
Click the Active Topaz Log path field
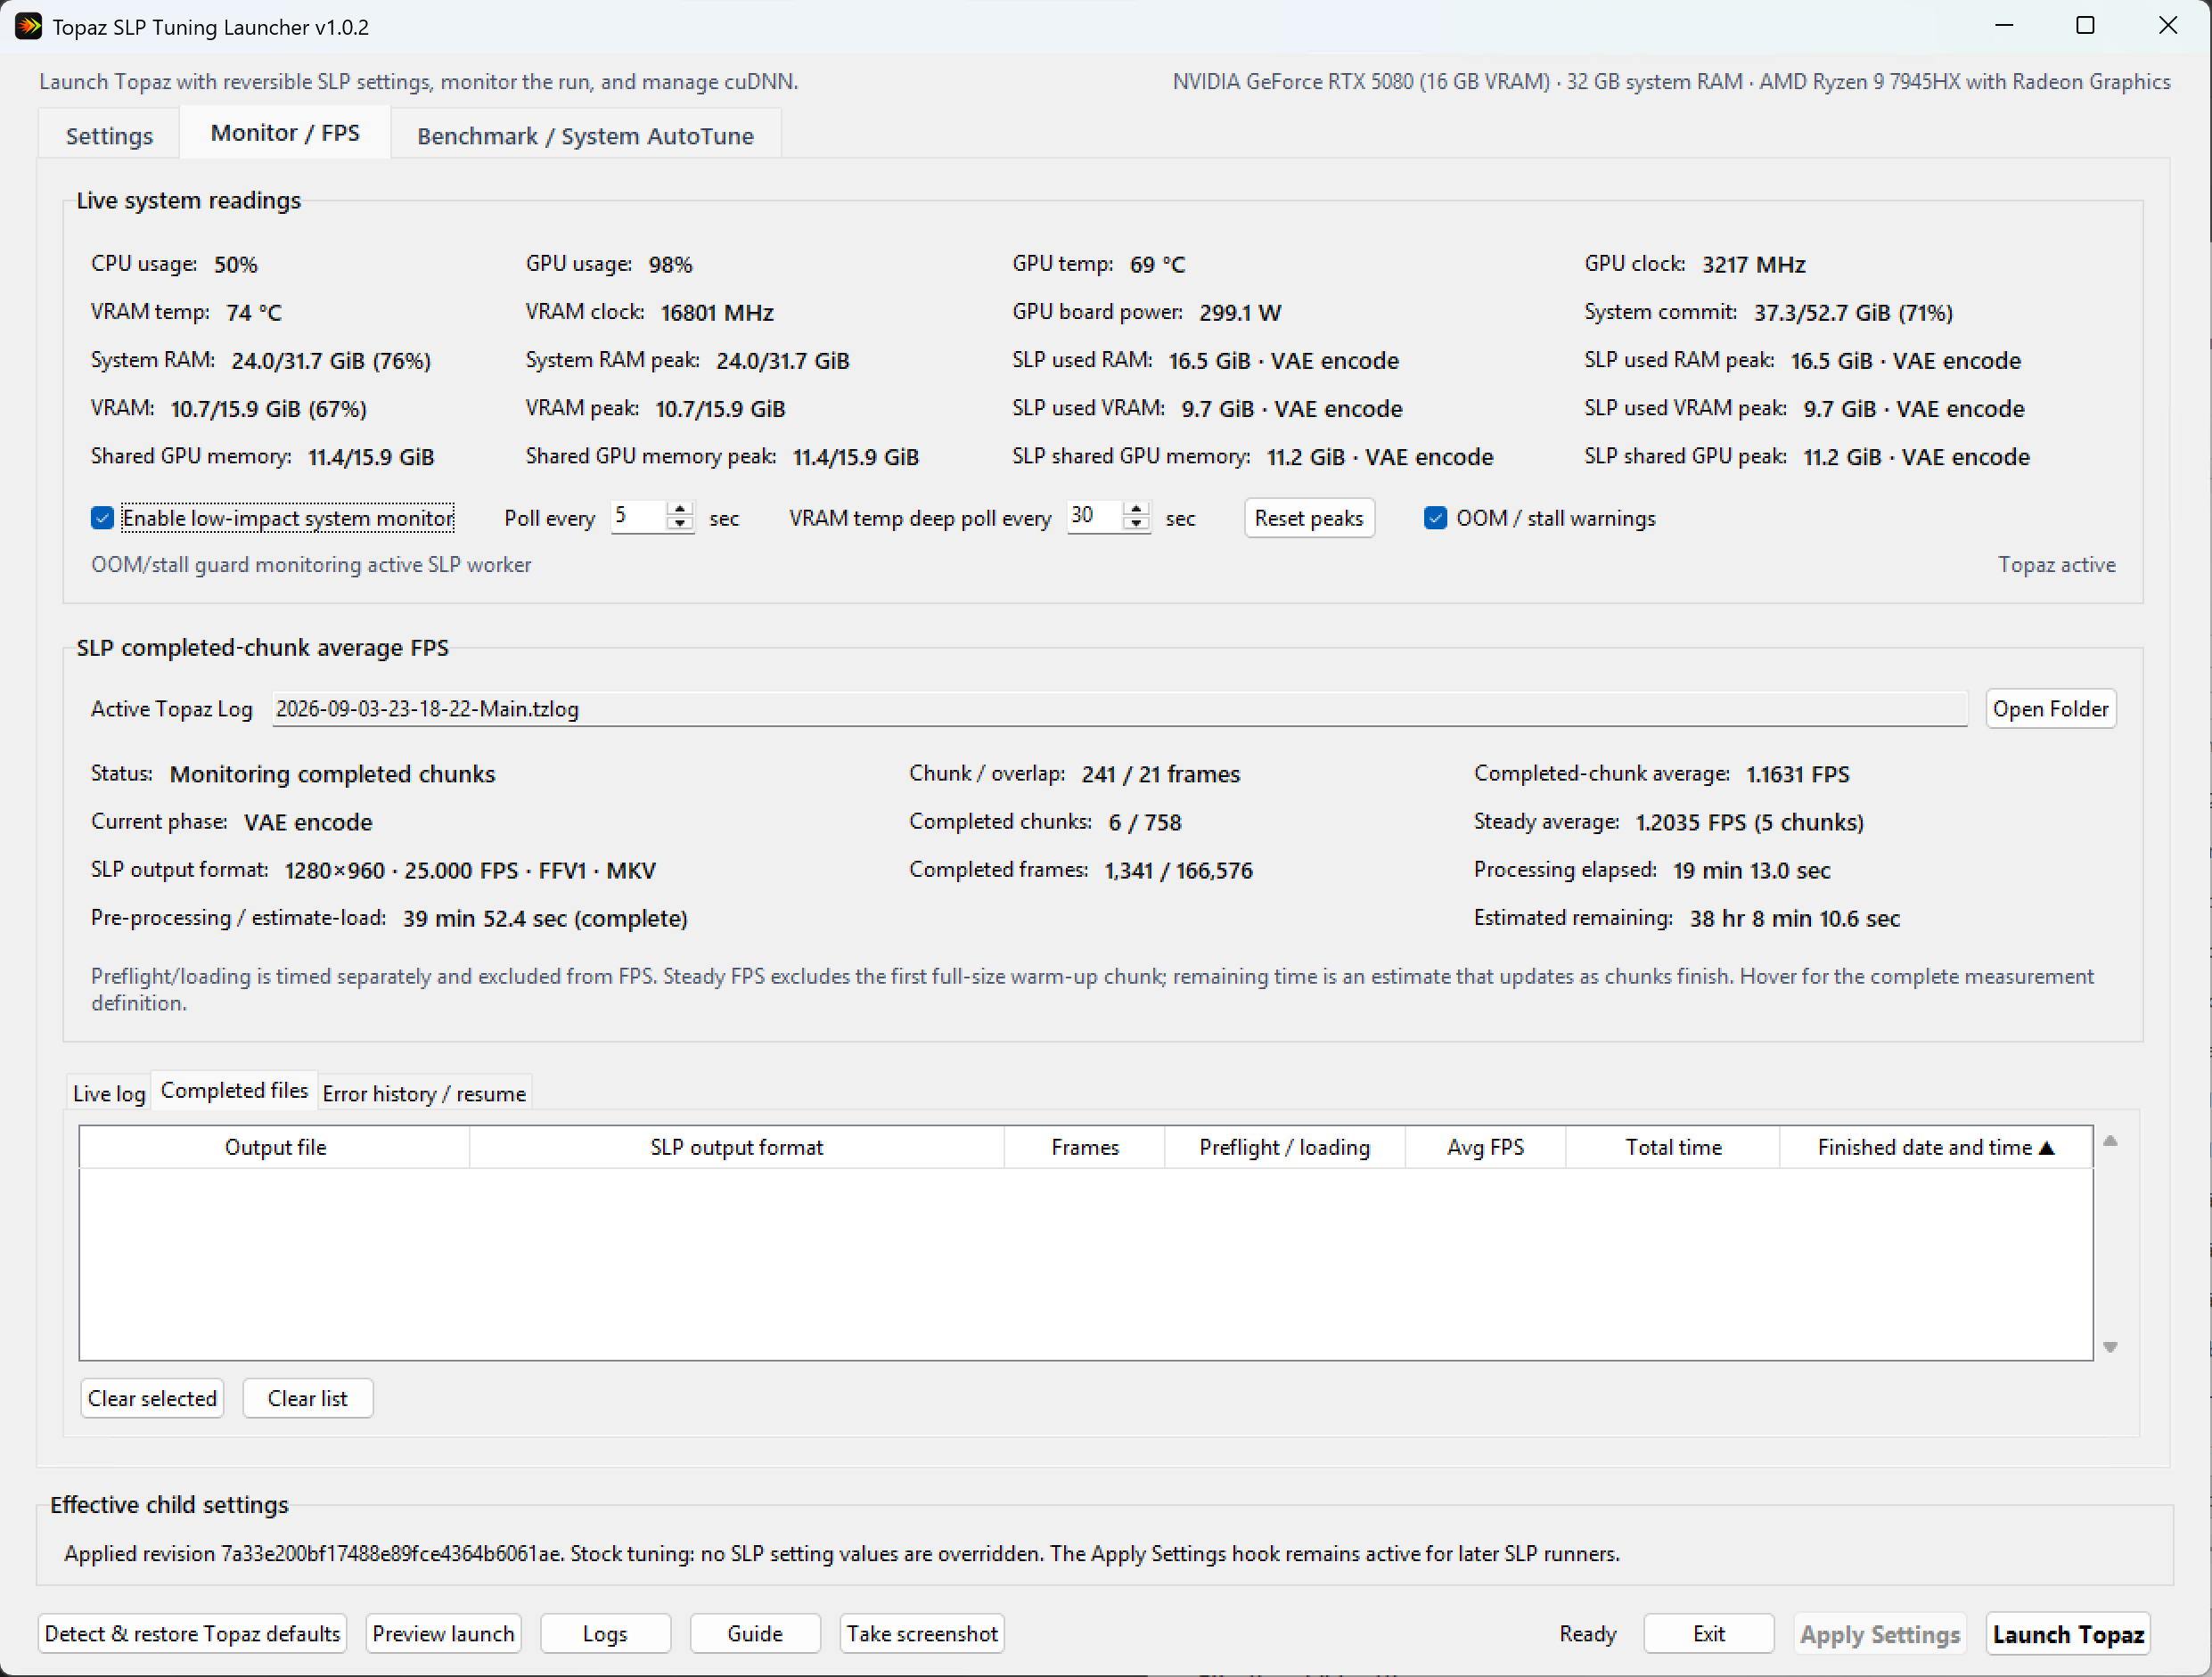1119,709
